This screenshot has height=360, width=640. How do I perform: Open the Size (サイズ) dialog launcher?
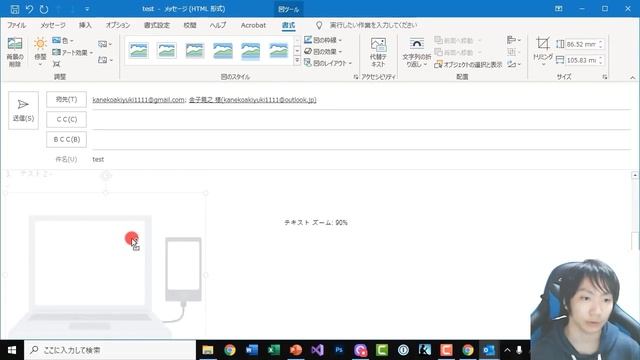pyautogui.click(x=604, y=77)
